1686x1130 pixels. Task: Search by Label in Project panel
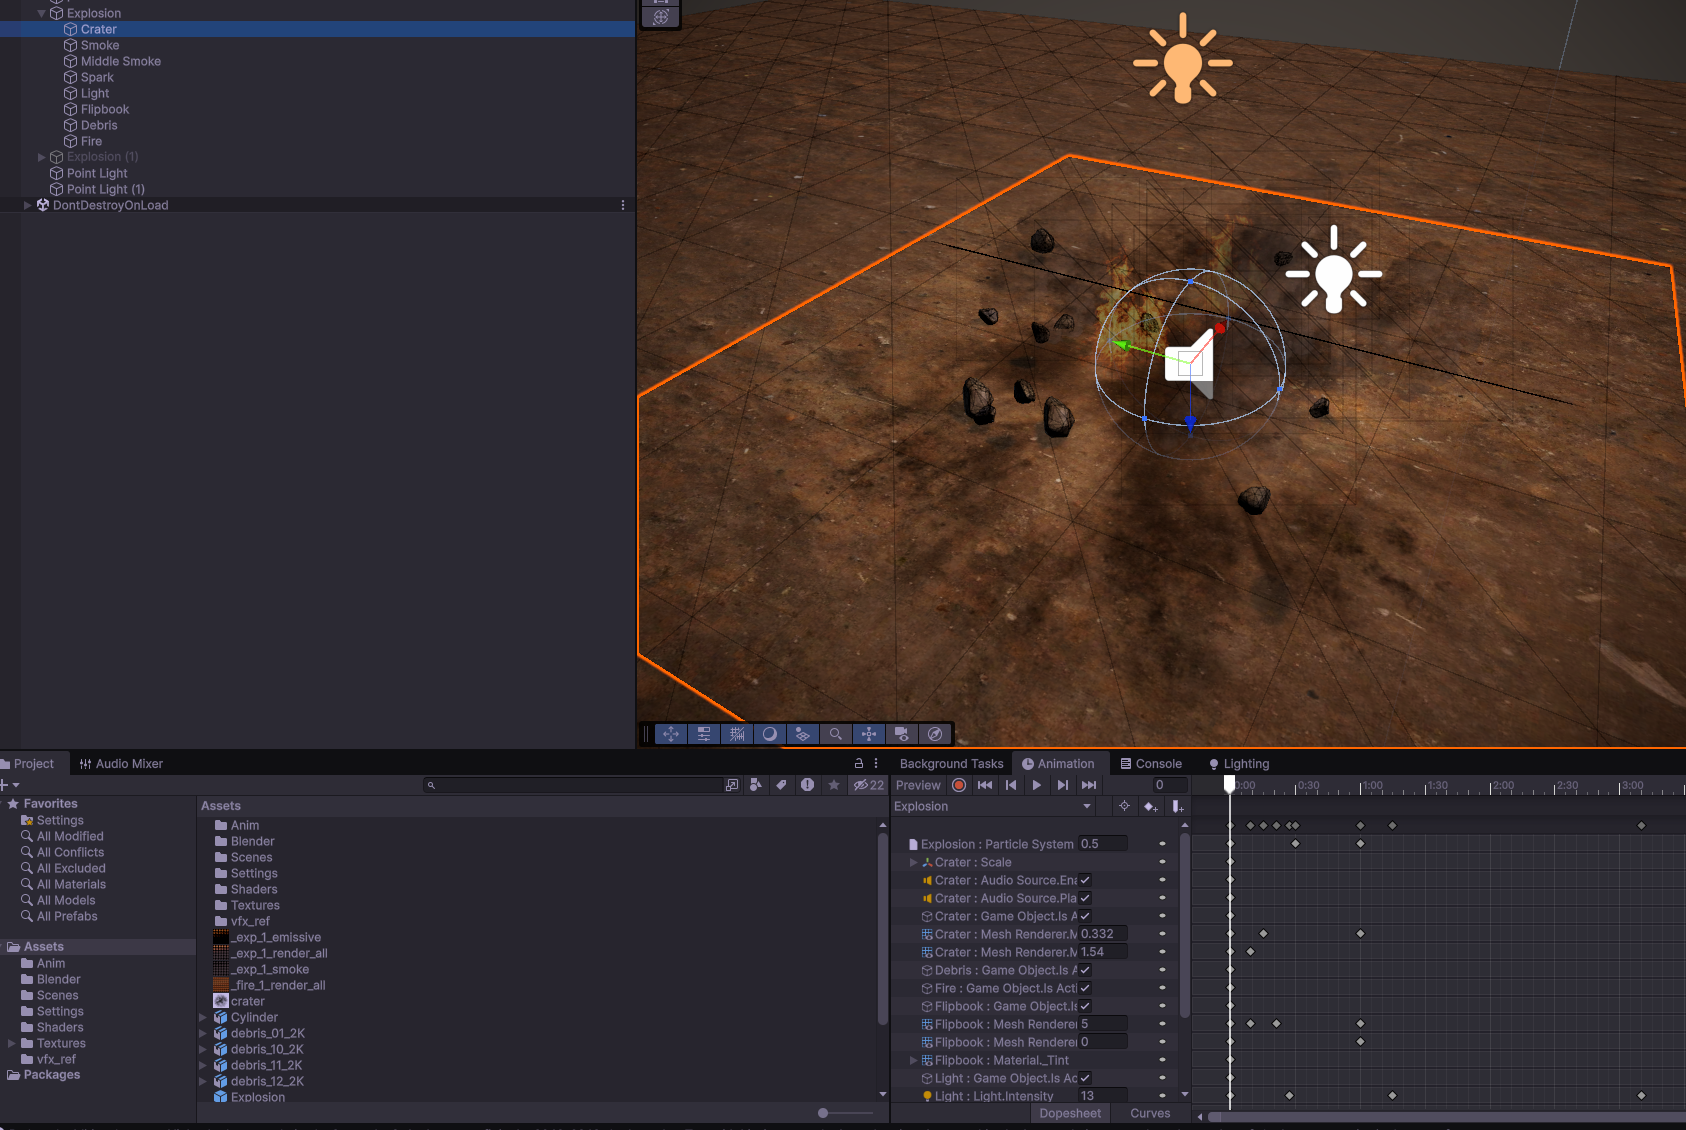[x=781, y=785]
